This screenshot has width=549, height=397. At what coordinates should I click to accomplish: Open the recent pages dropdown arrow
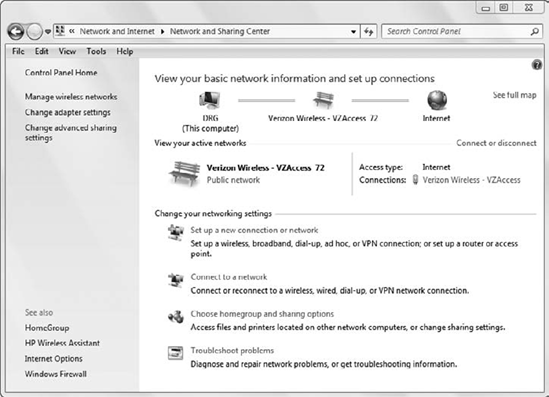coord(48,32)
